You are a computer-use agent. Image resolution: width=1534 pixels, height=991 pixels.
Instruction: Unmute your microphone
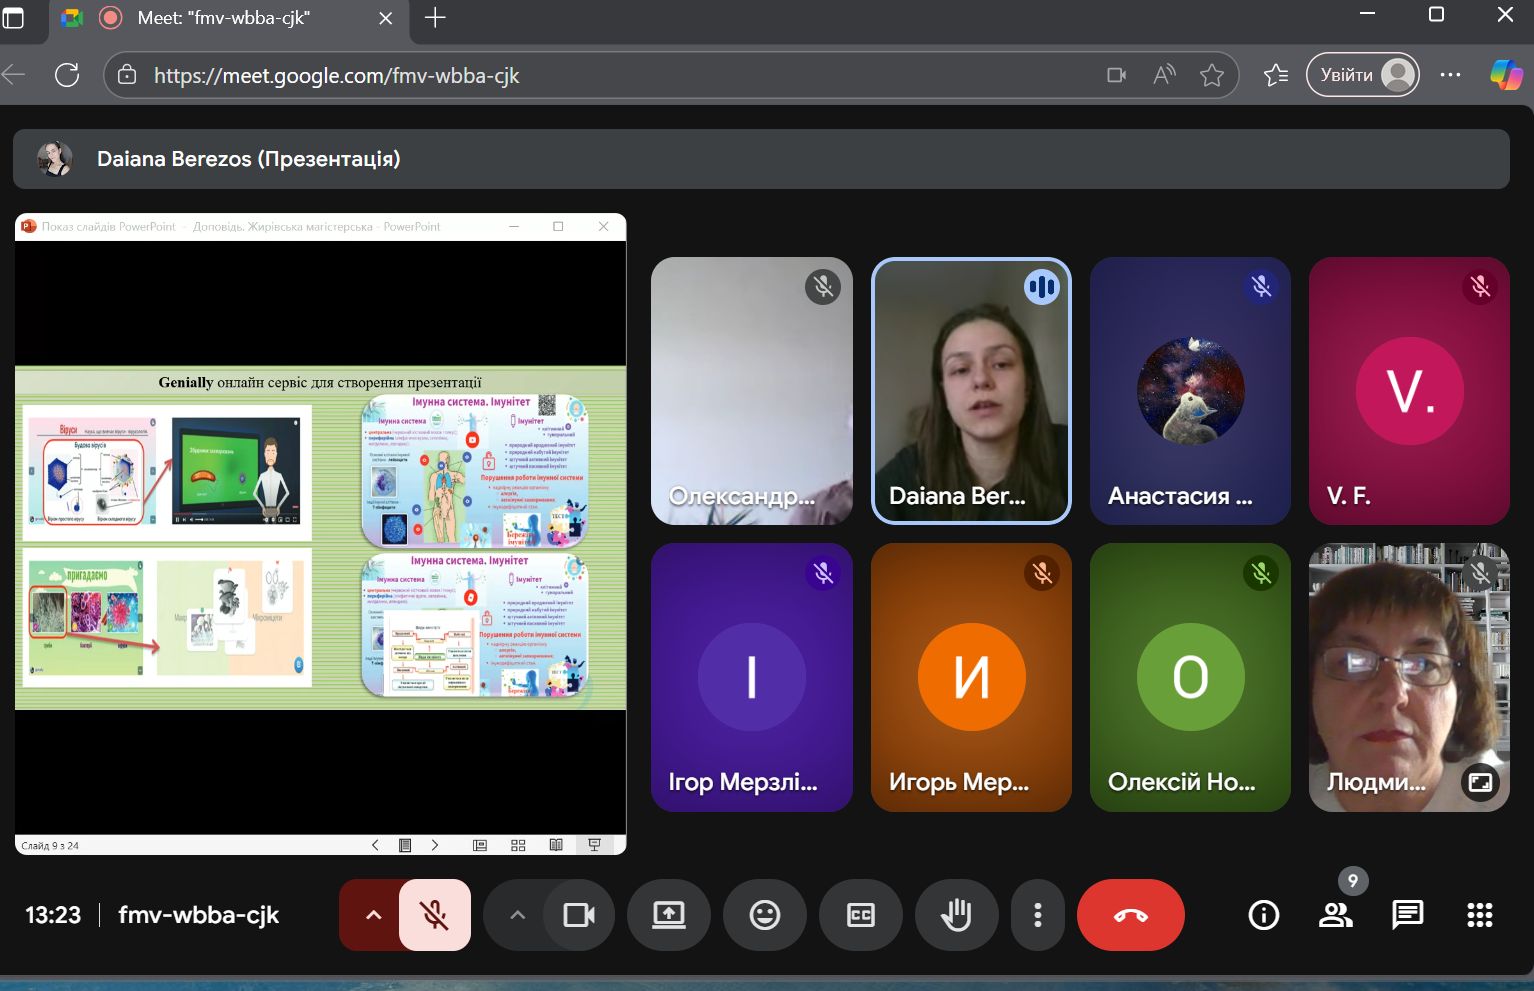(434, 915)
